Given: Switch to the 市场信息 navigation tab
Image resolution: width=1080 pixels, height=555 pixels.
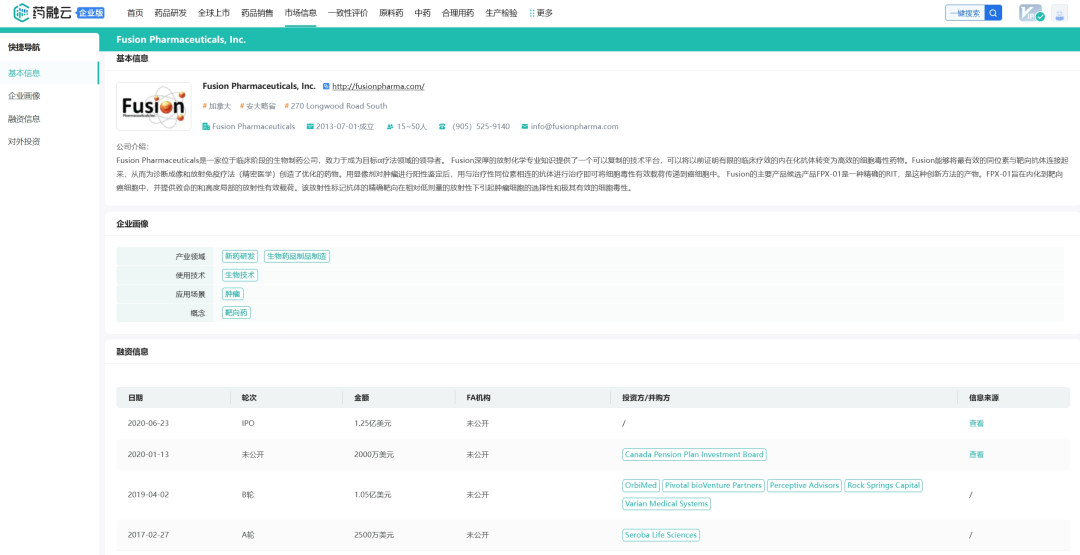Looking at the screenshot, I should click(300, 13).
